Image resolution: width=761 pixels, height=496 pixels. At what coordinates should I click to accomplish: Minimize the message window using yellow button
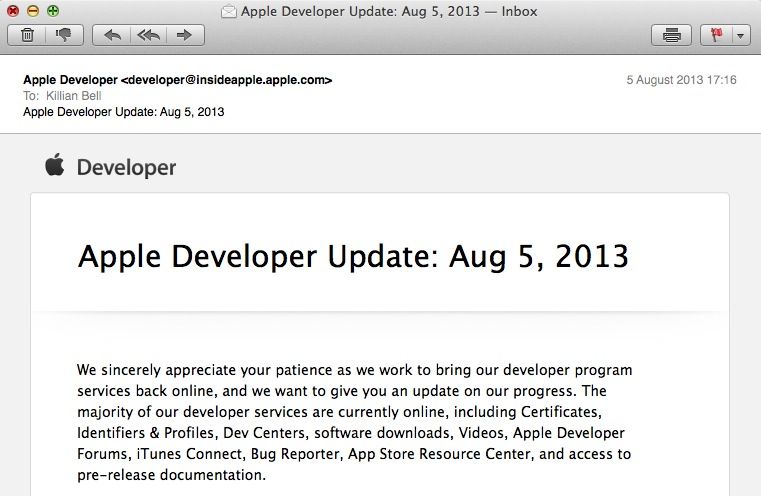click(x=33, y=12)
